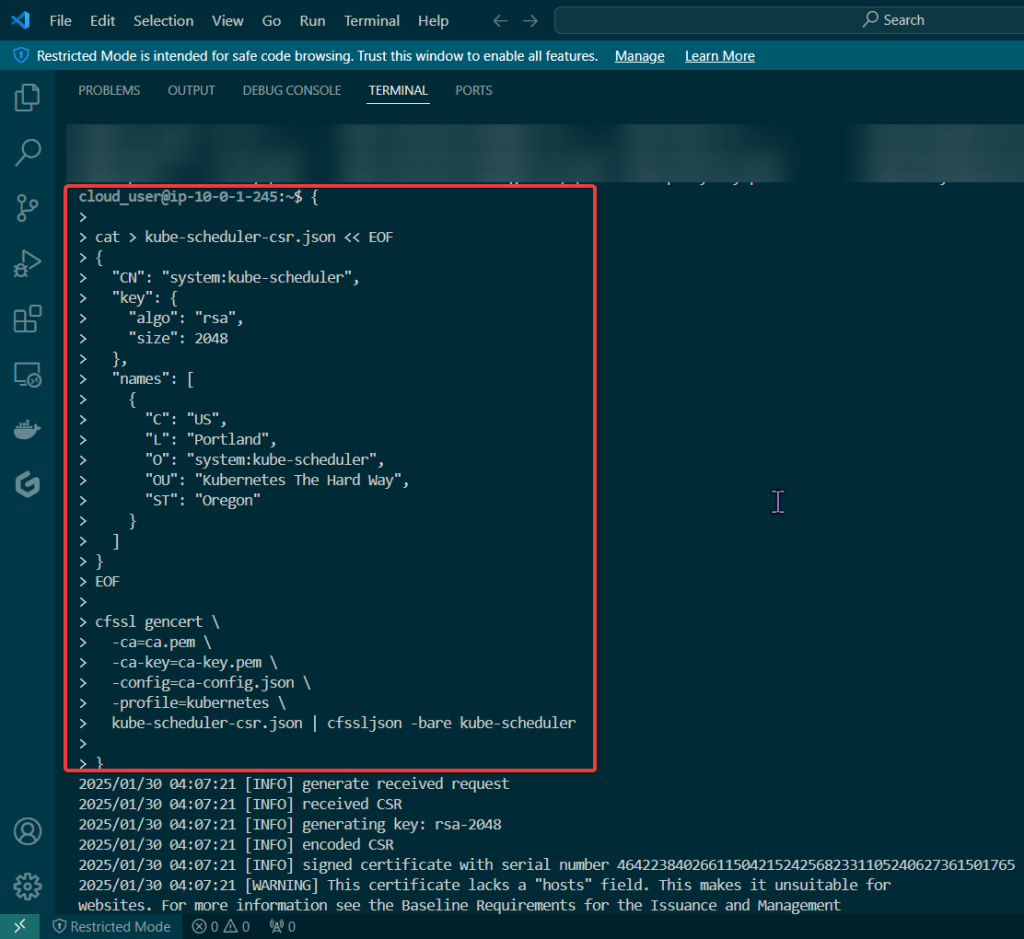
Task: Click the remote window status bar icon
Action: tap(19, 926)
